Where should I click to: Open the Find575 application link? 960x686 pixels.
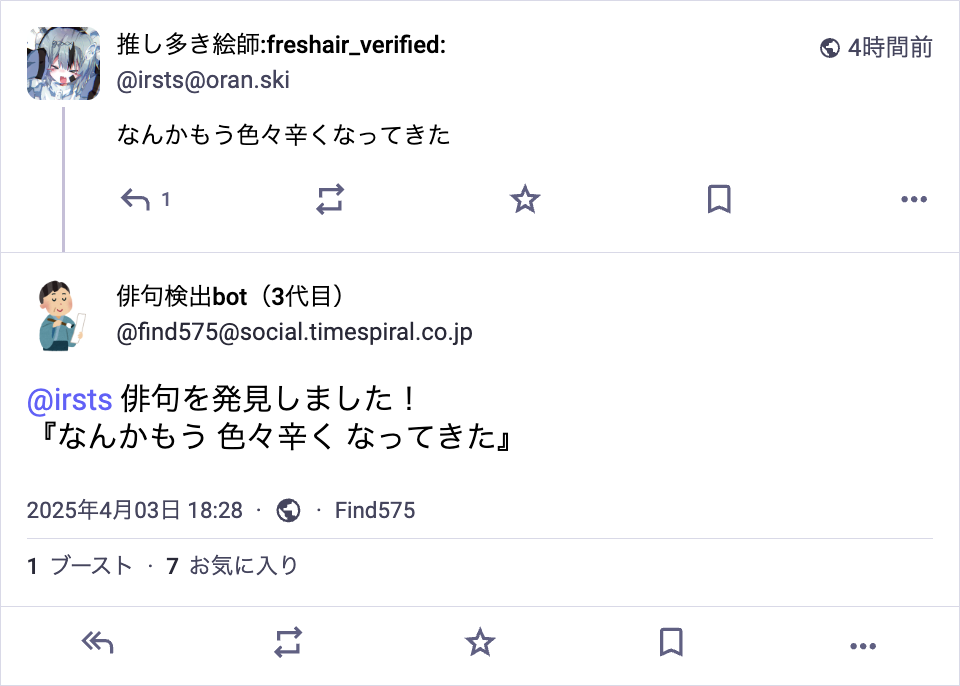pyautogui.click(x=375, y=511)
